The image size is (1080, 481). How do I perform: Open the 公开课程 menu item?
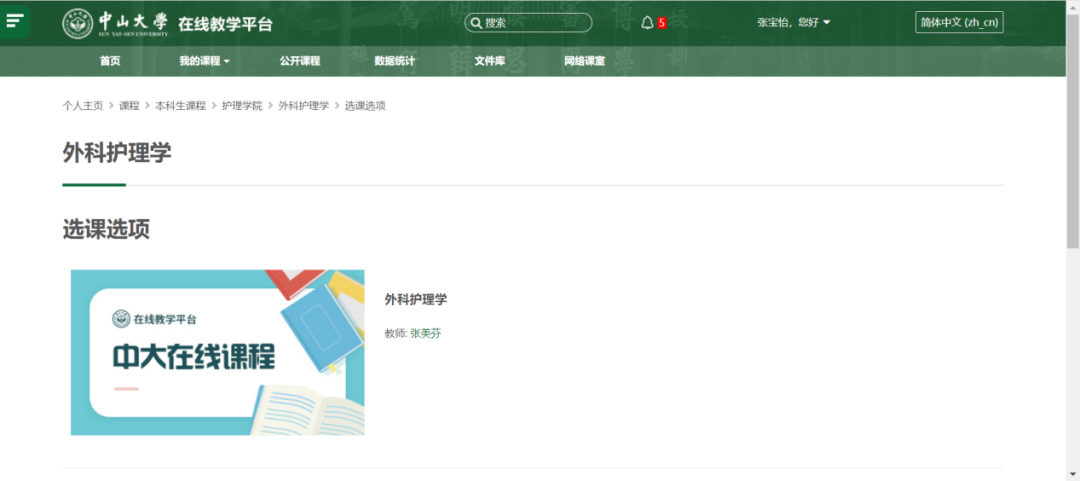pyautogui.click(x=300, y=61)
